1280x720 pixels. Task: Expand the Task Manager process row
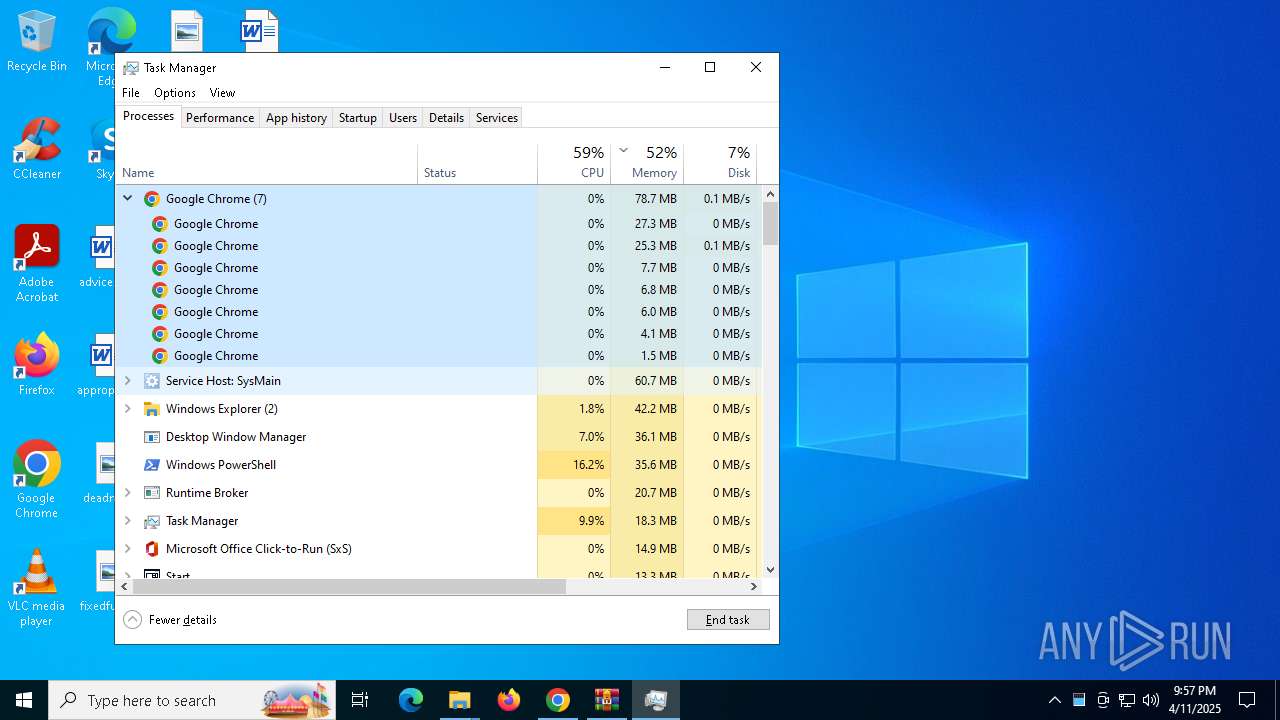pos(127,521)
